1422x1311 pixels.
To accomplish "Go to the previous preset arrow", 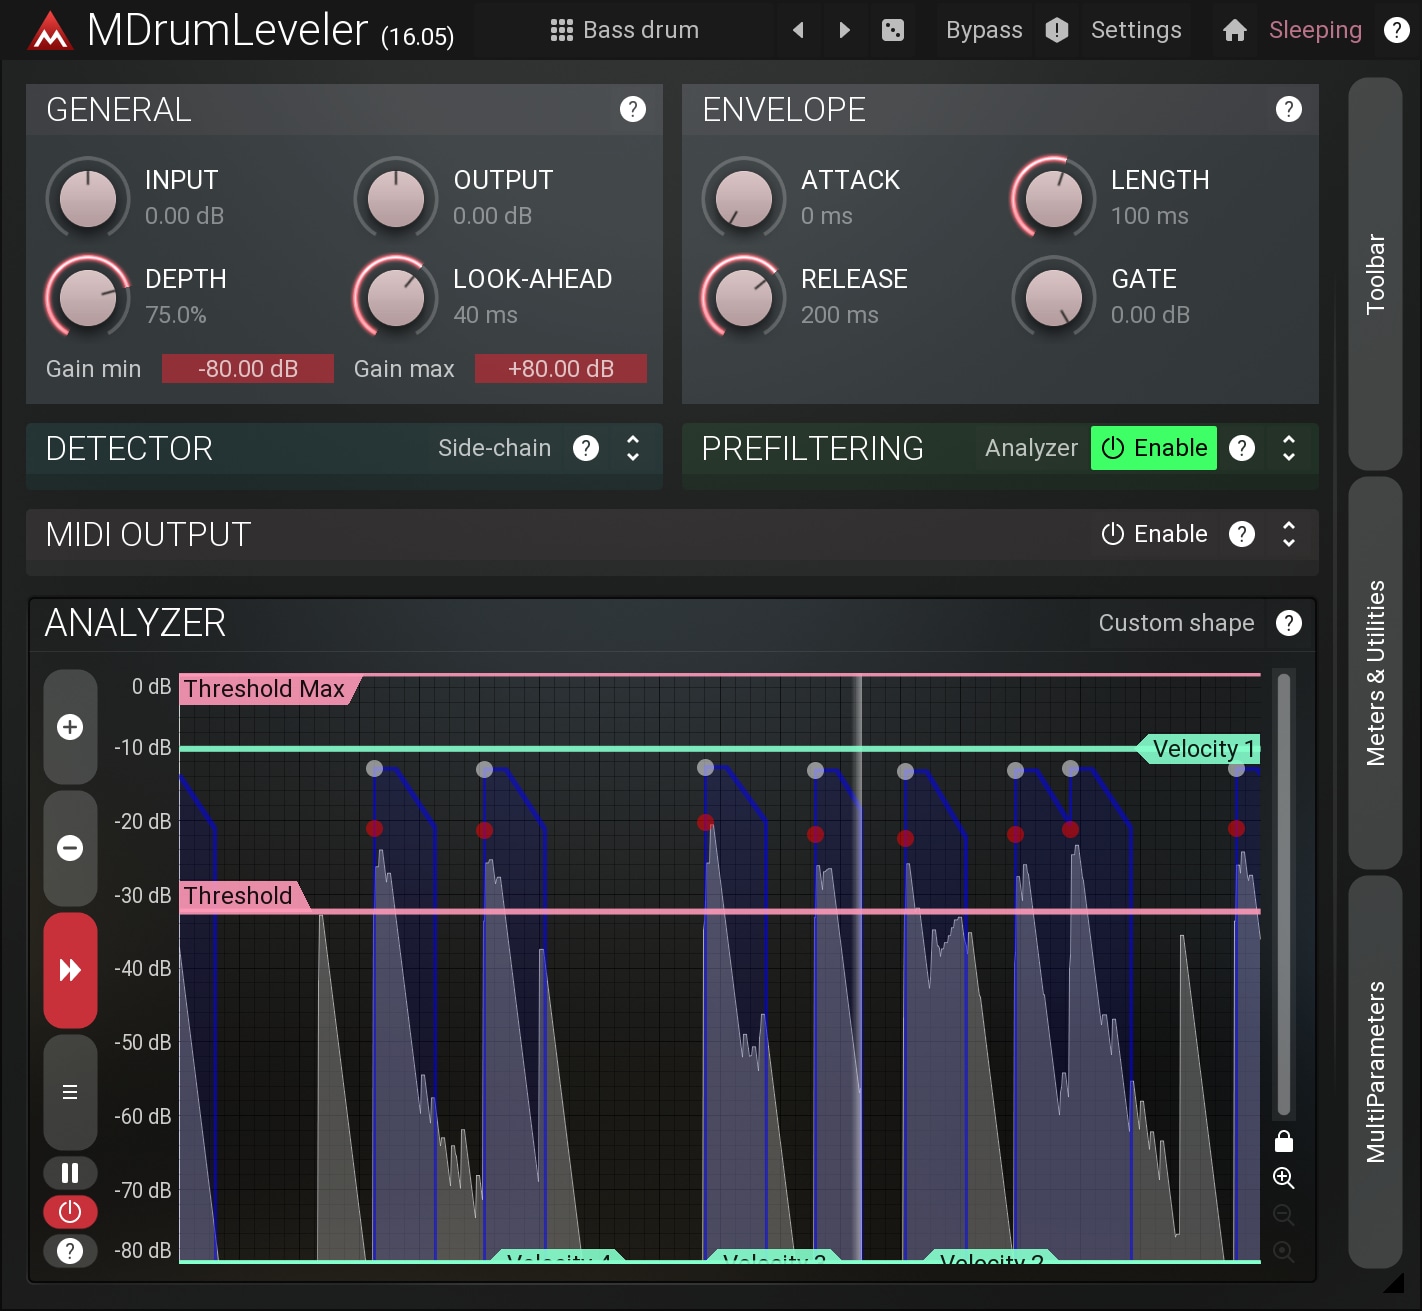I will coord(798,30).
